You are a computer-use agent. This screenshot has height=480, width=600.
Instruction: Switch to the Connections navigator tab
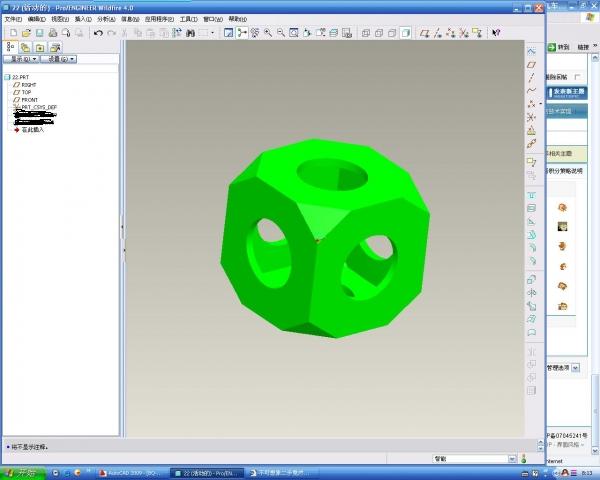(55, 47)
